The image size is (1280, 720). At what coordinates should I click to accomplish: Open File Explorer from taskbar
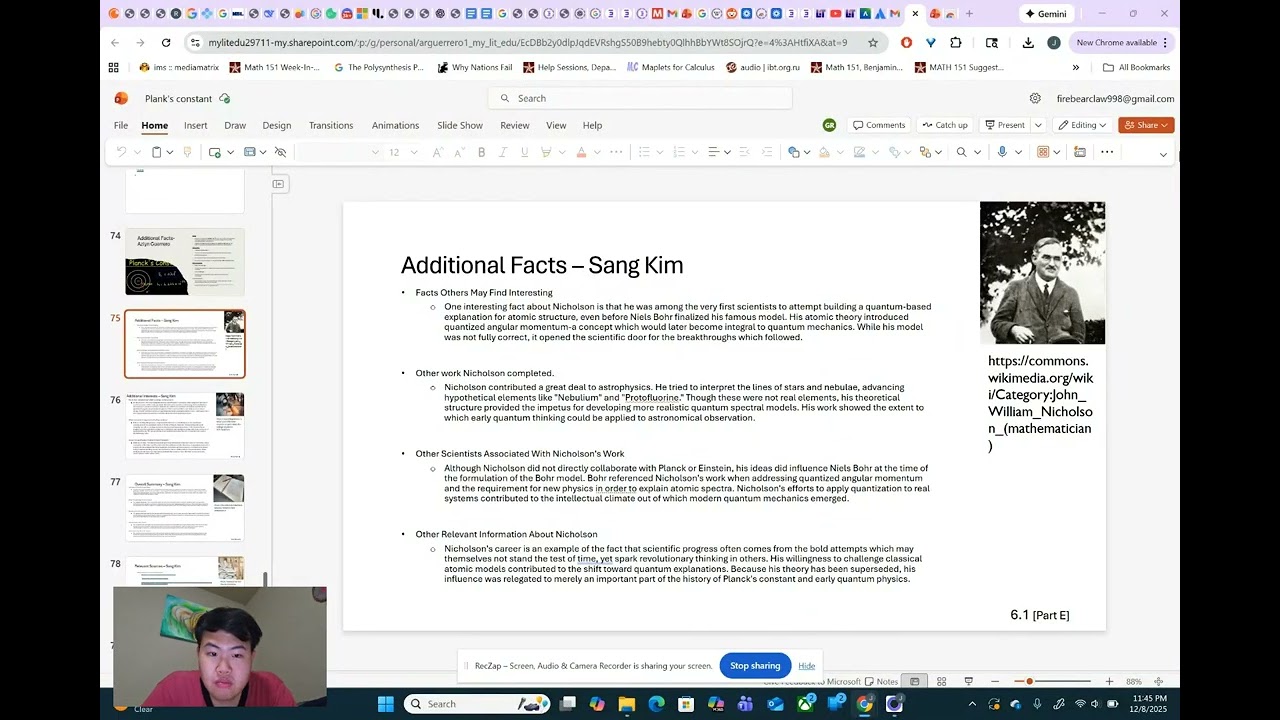point(626,704)
